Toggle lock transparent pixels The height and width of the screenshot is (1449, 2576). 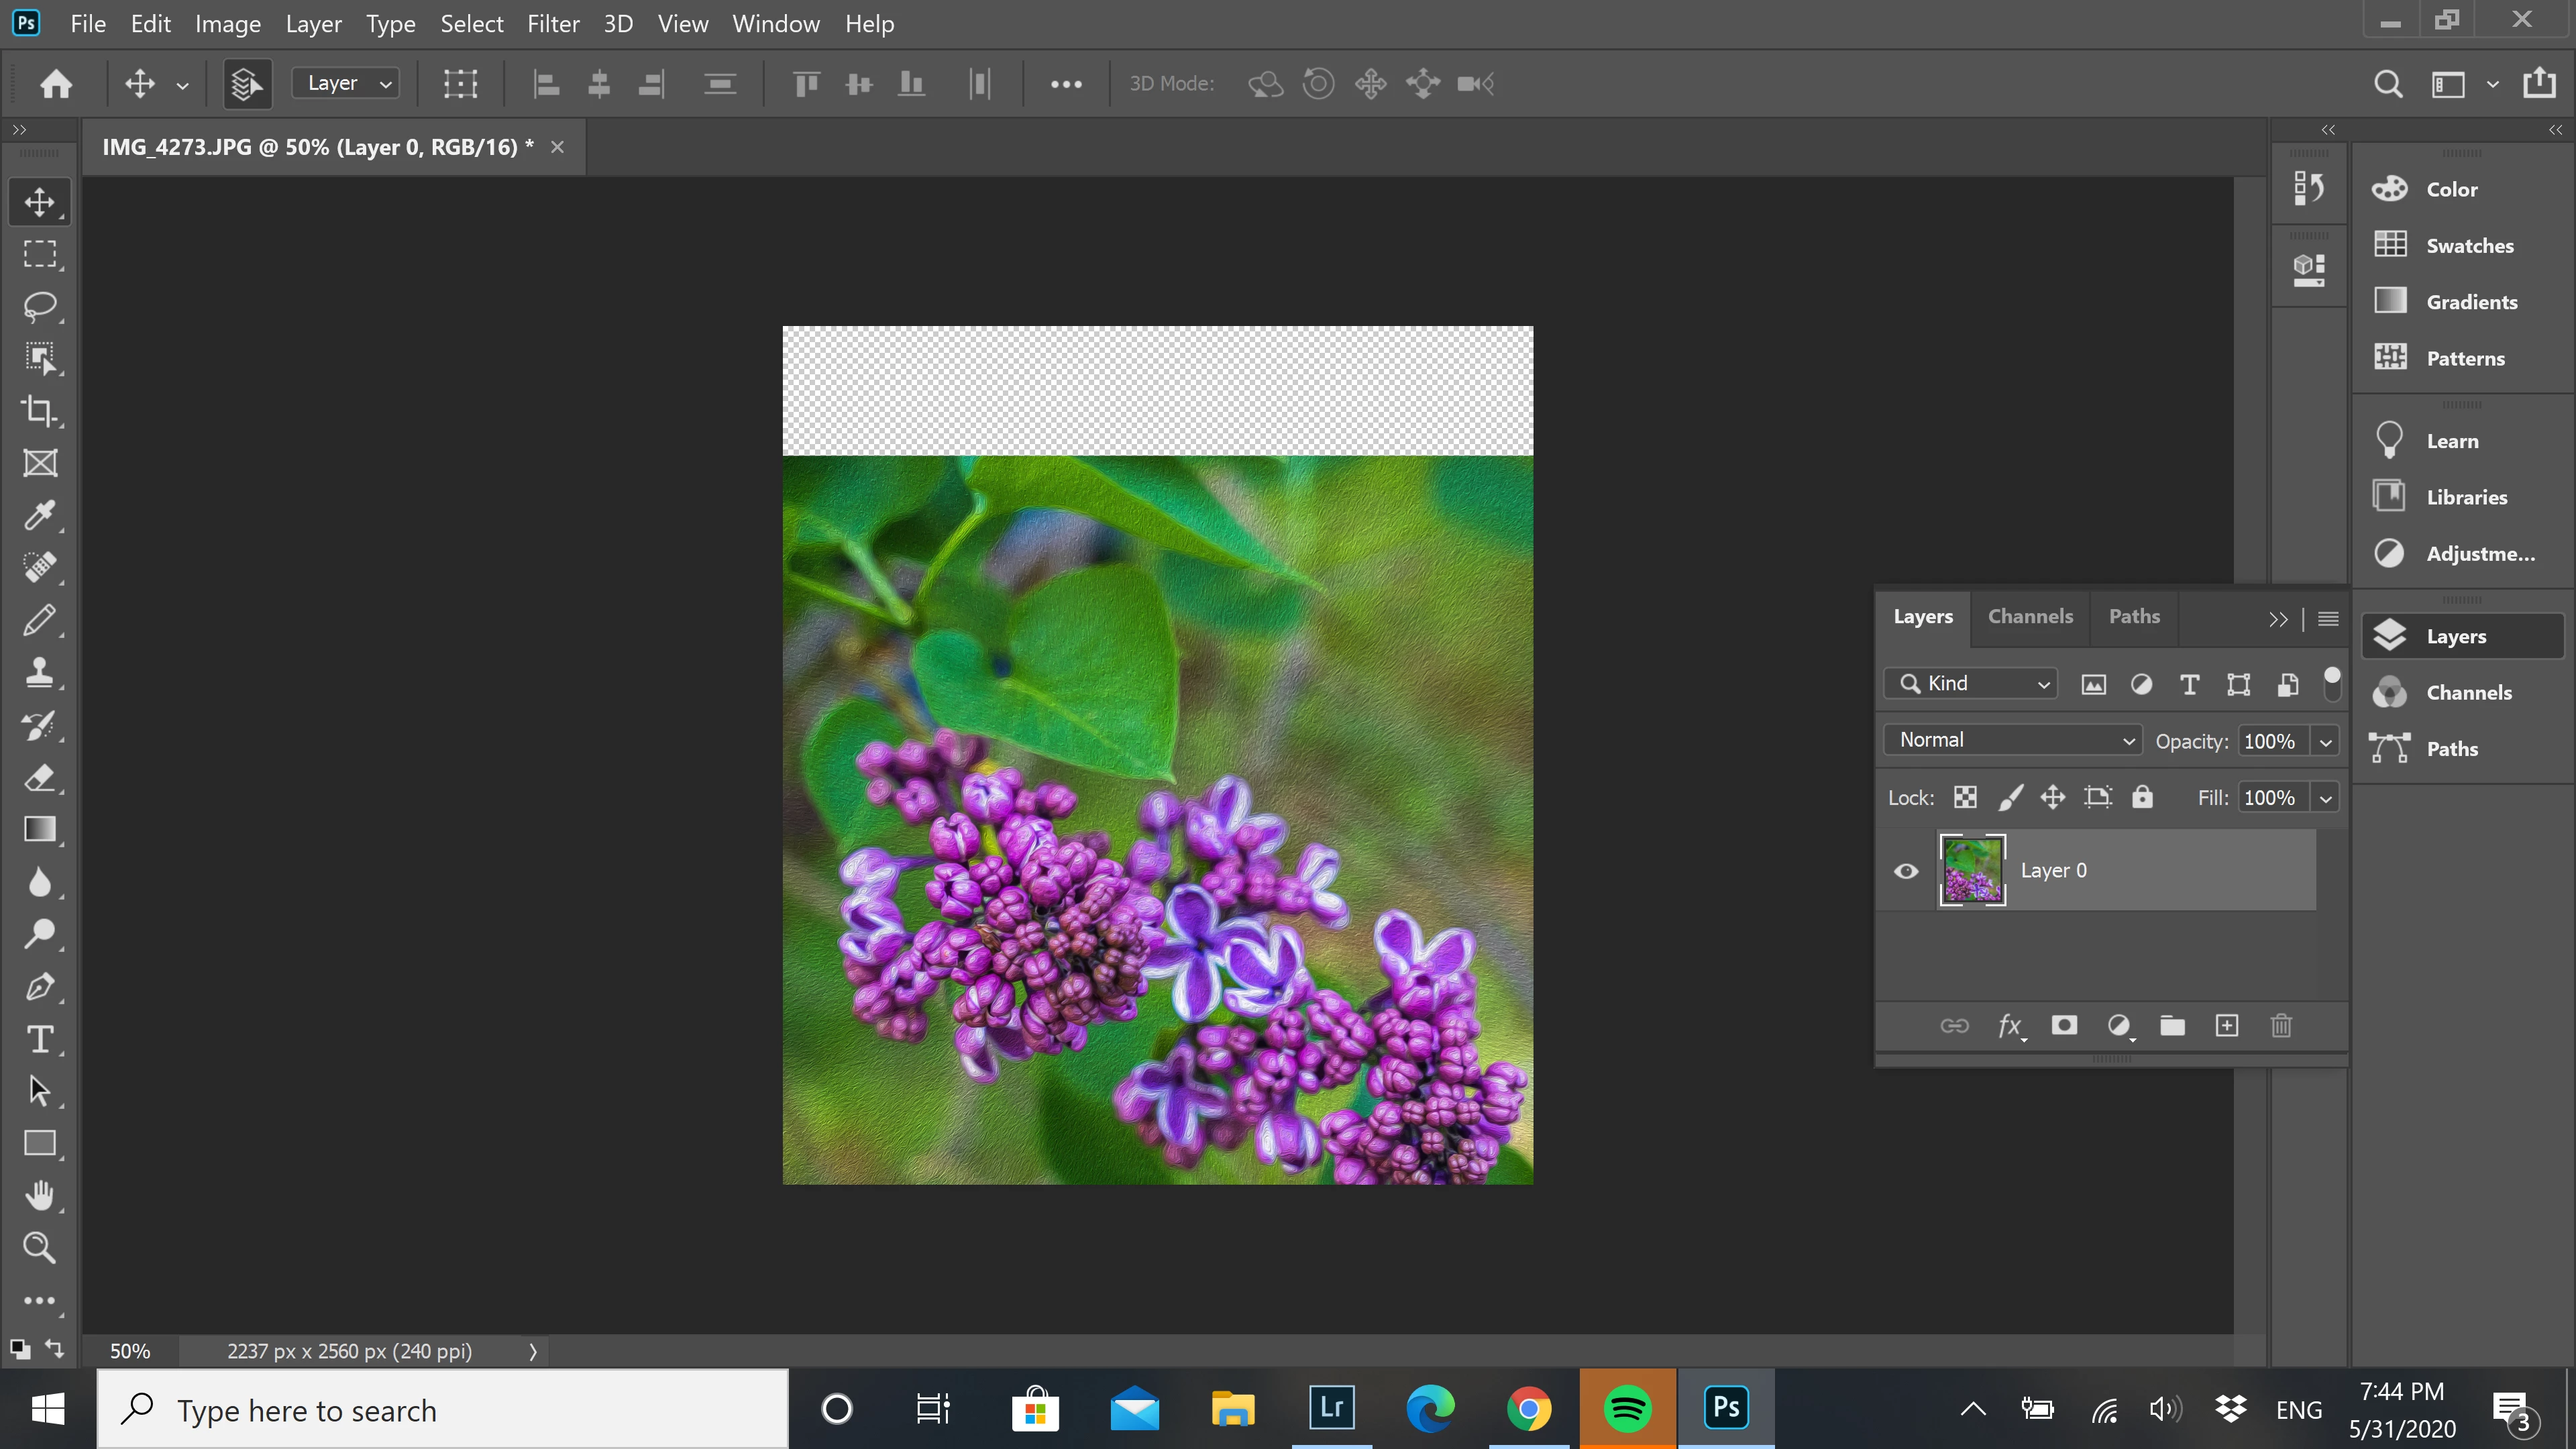point(1965,797)
